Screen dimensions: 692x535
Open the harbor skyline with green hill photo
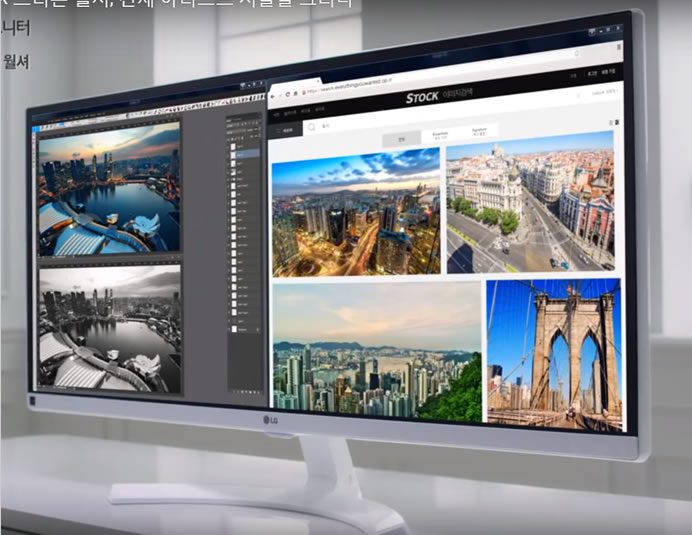(x=377, y=352)
